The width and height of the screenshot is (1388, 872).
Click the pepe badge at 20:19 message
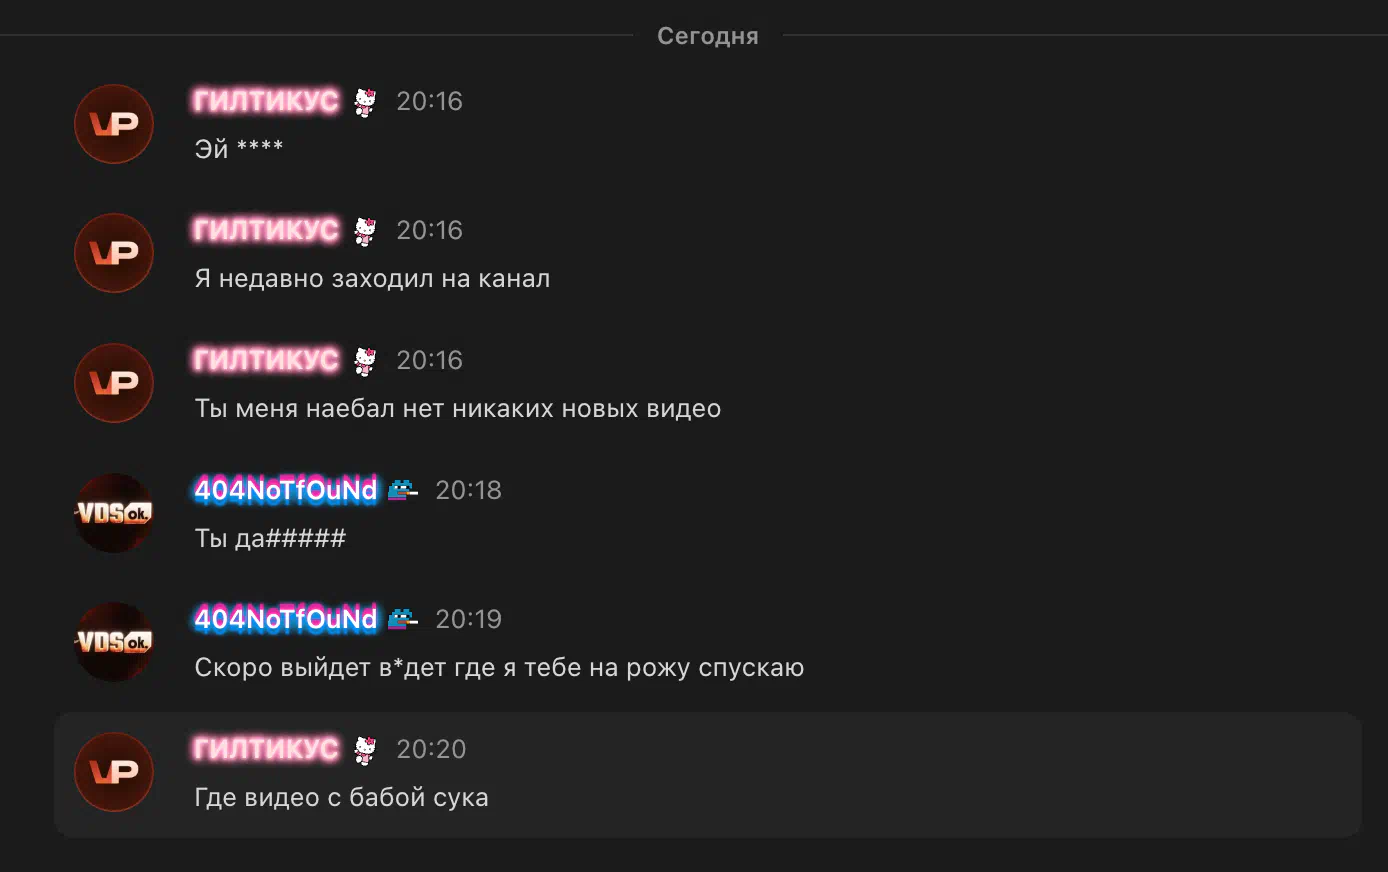pos(403,619)
